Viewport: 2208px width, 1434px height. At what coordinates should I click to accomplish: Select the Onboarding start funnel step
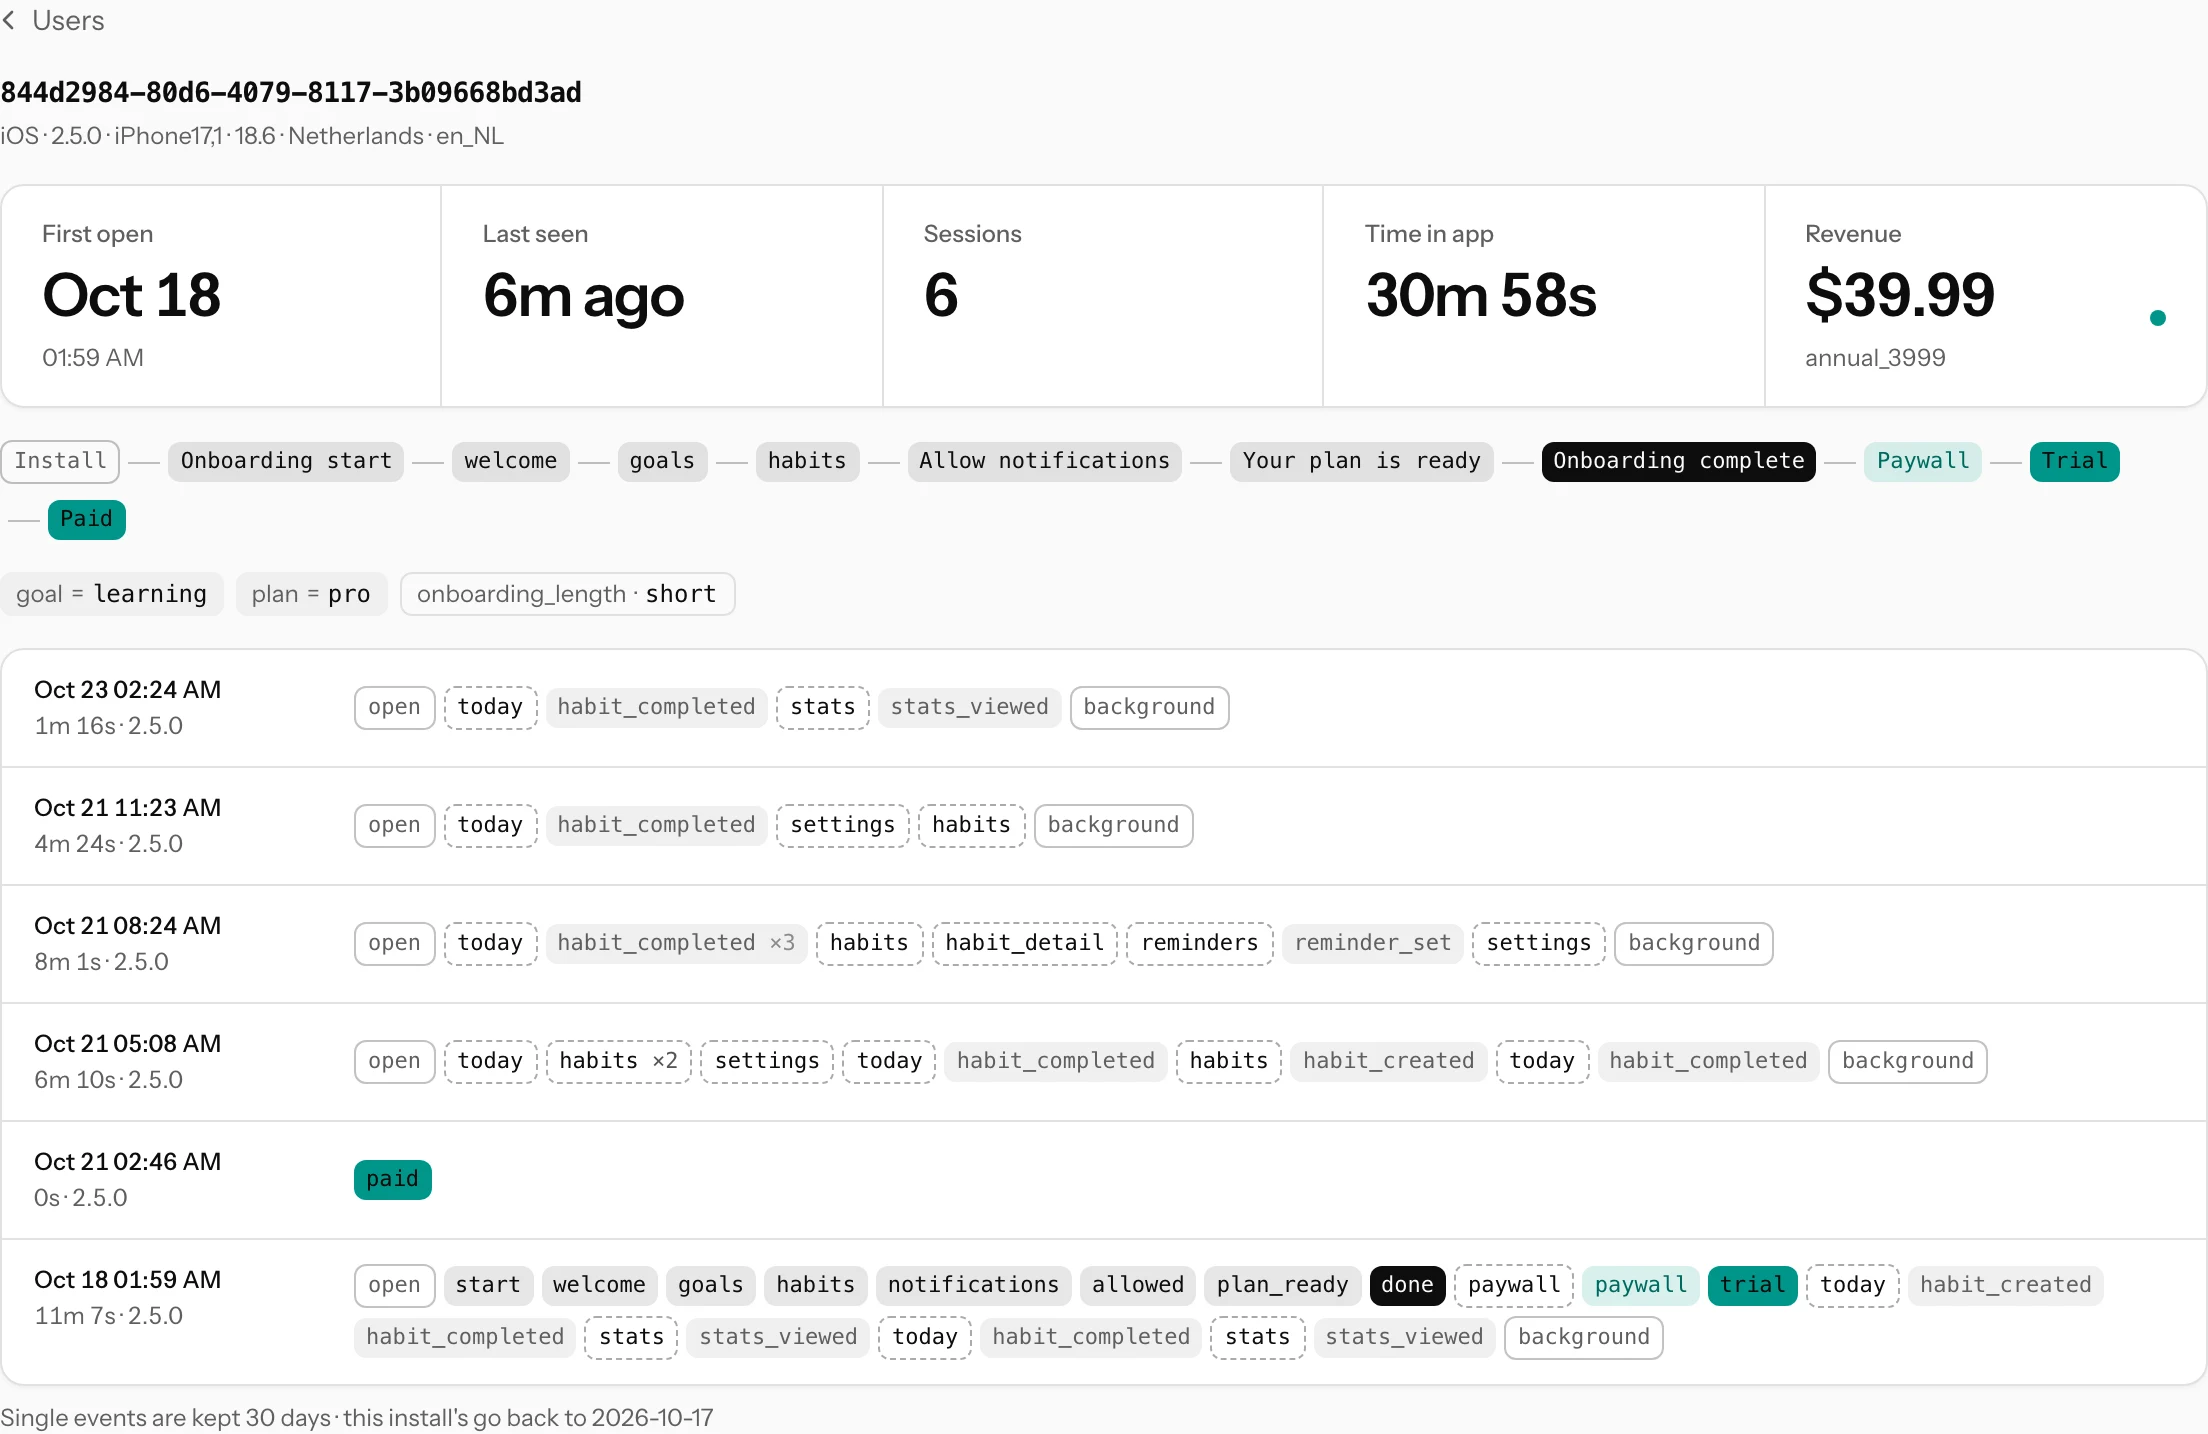[286, 461]
